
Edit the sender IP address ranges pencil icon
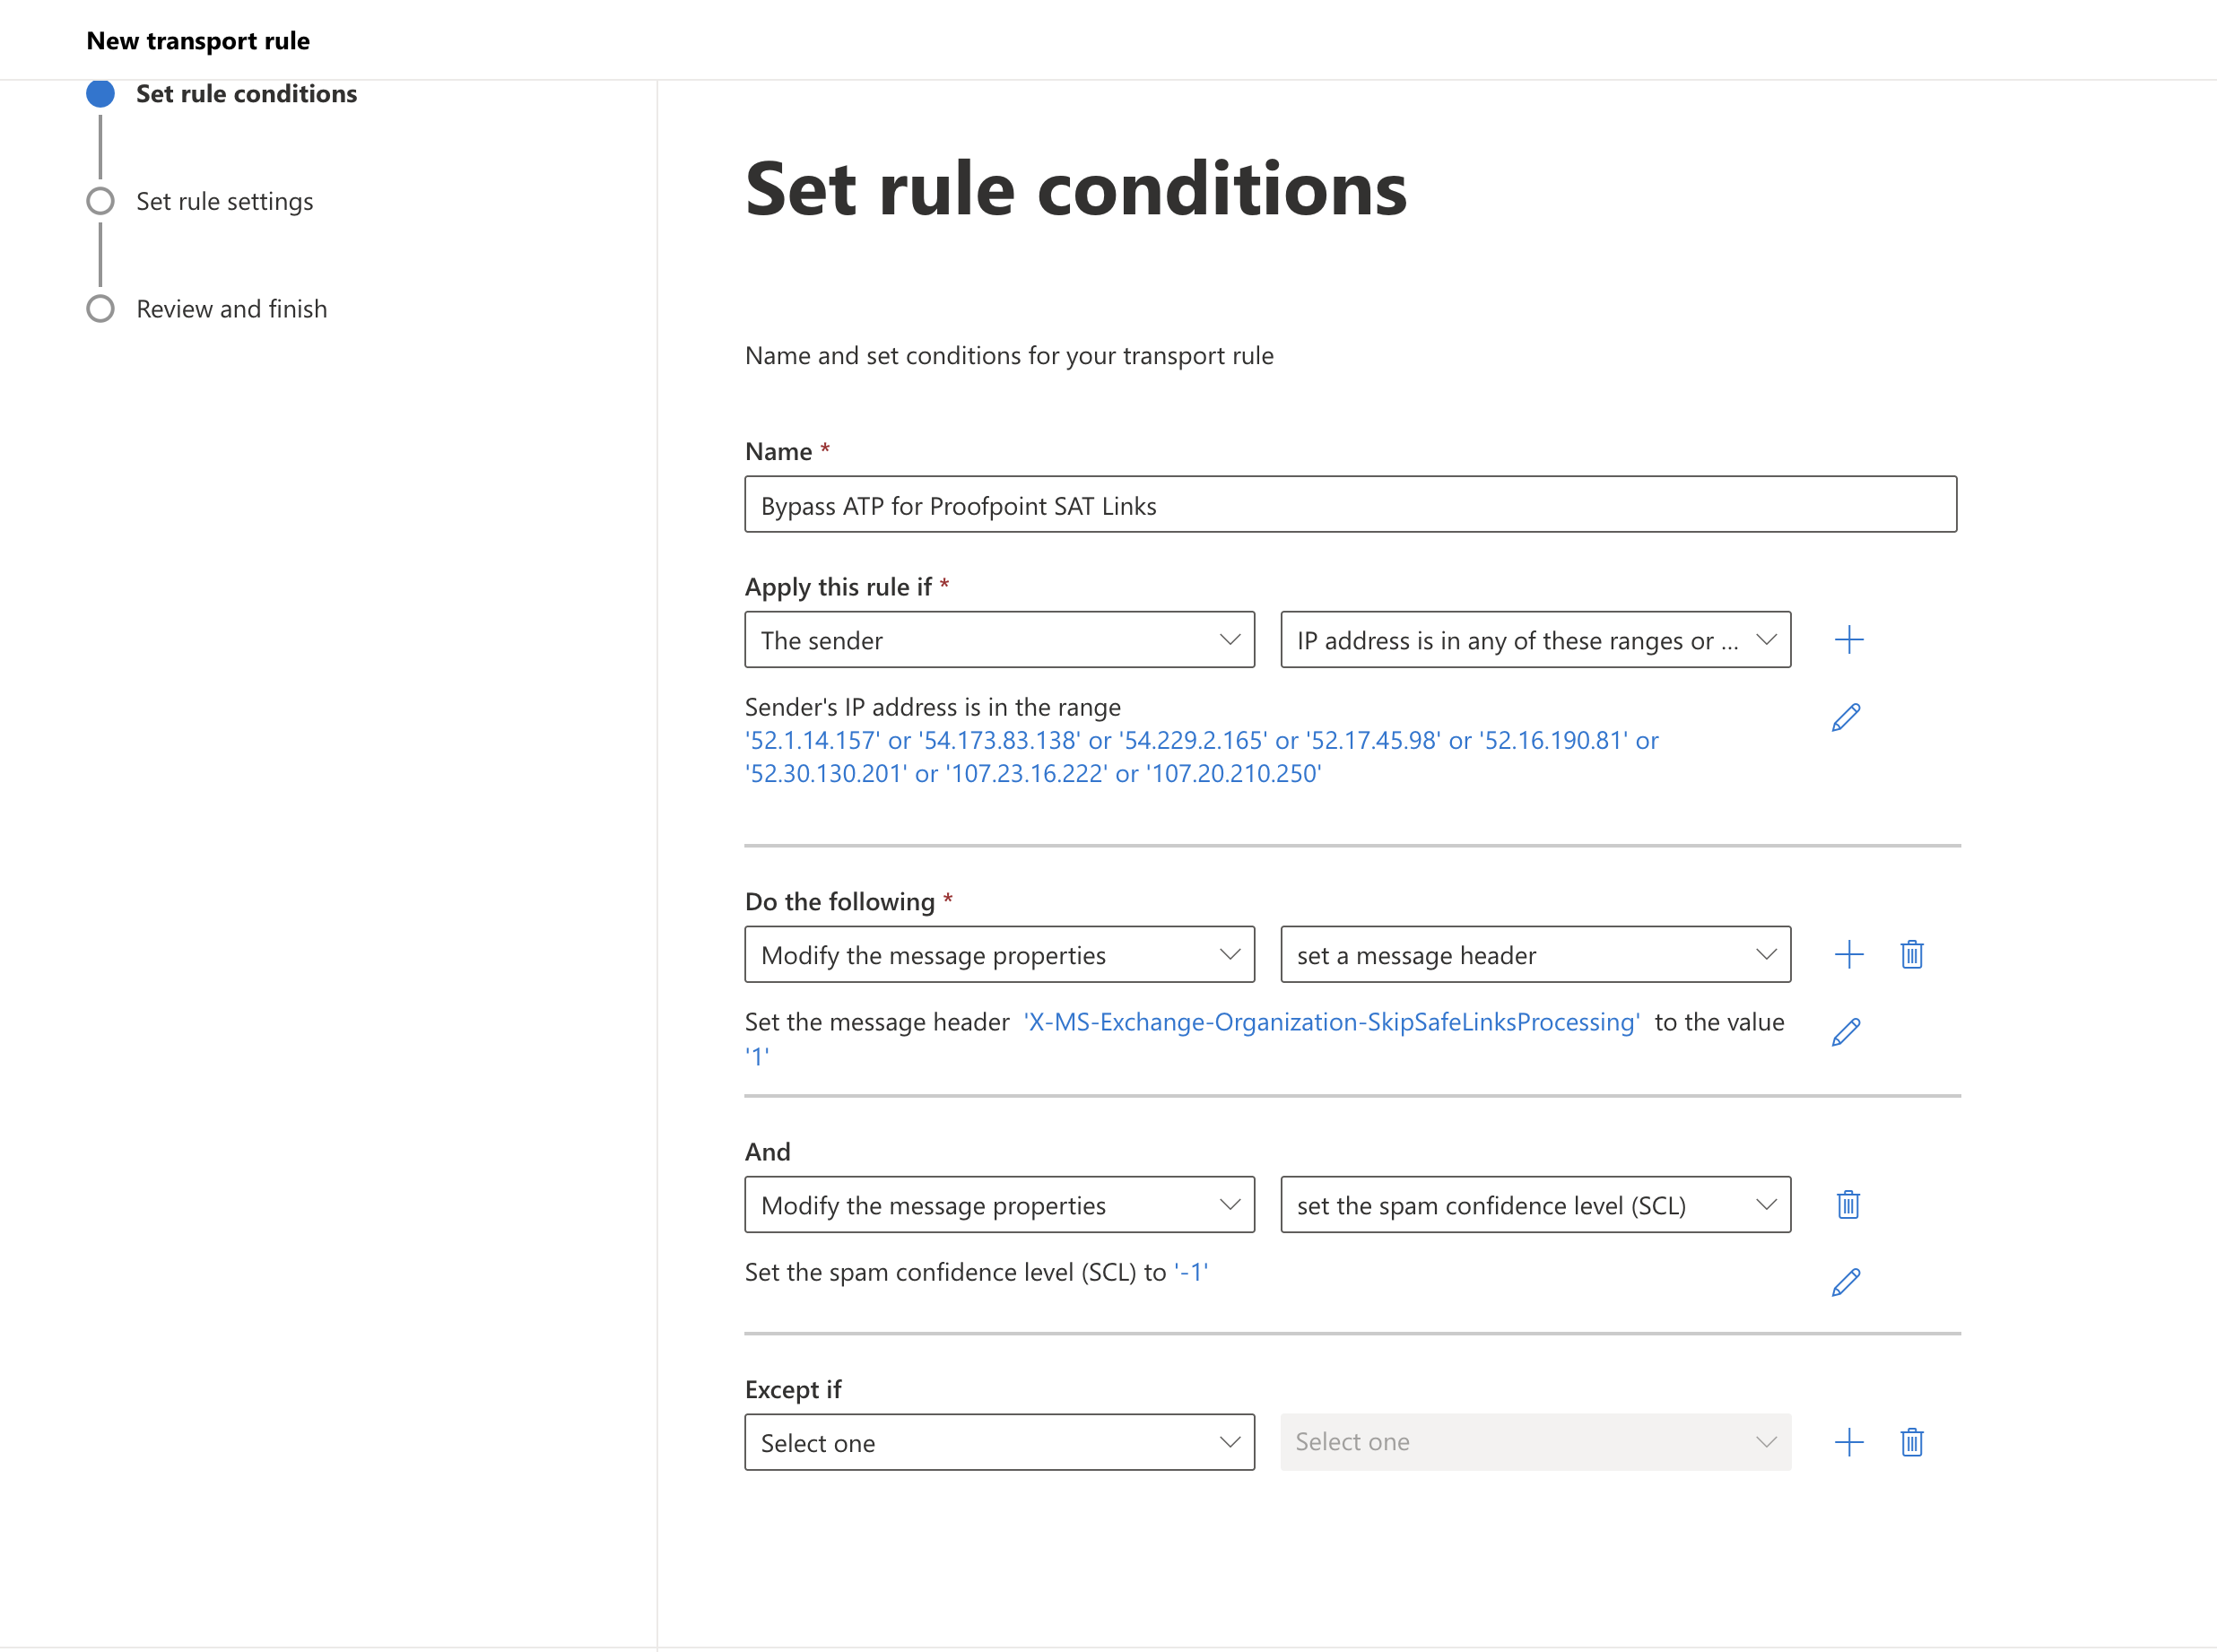pos(1845,717)
